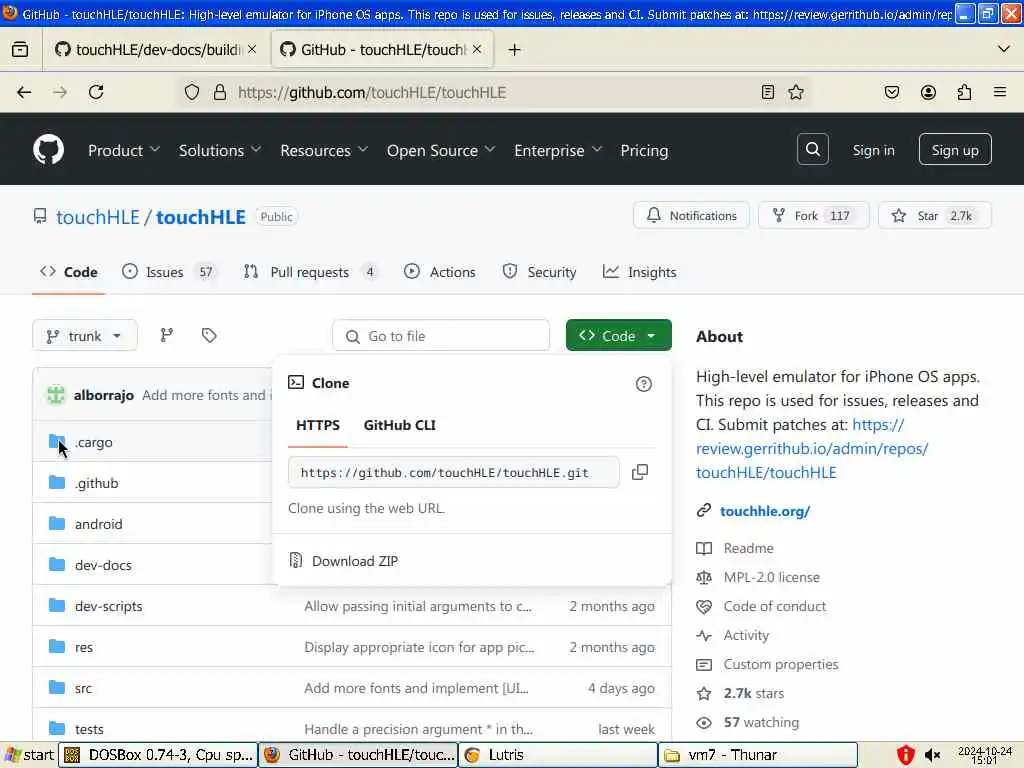Click the Pricing link
The image size is (1024, 768).
click(x=644, y=150)
